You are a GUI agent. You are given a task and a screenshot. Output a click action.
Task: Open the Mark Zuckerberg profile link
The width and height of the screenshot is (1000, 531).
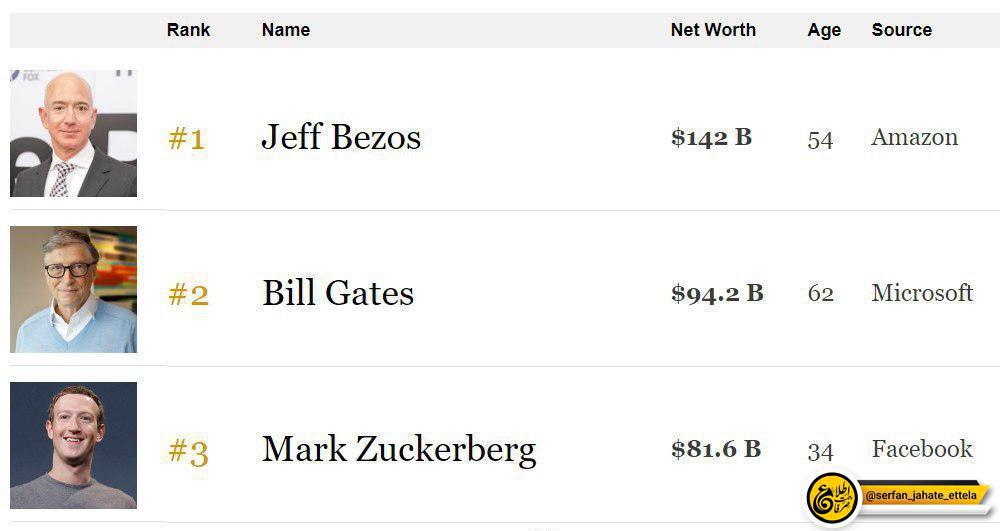[399, 450]
